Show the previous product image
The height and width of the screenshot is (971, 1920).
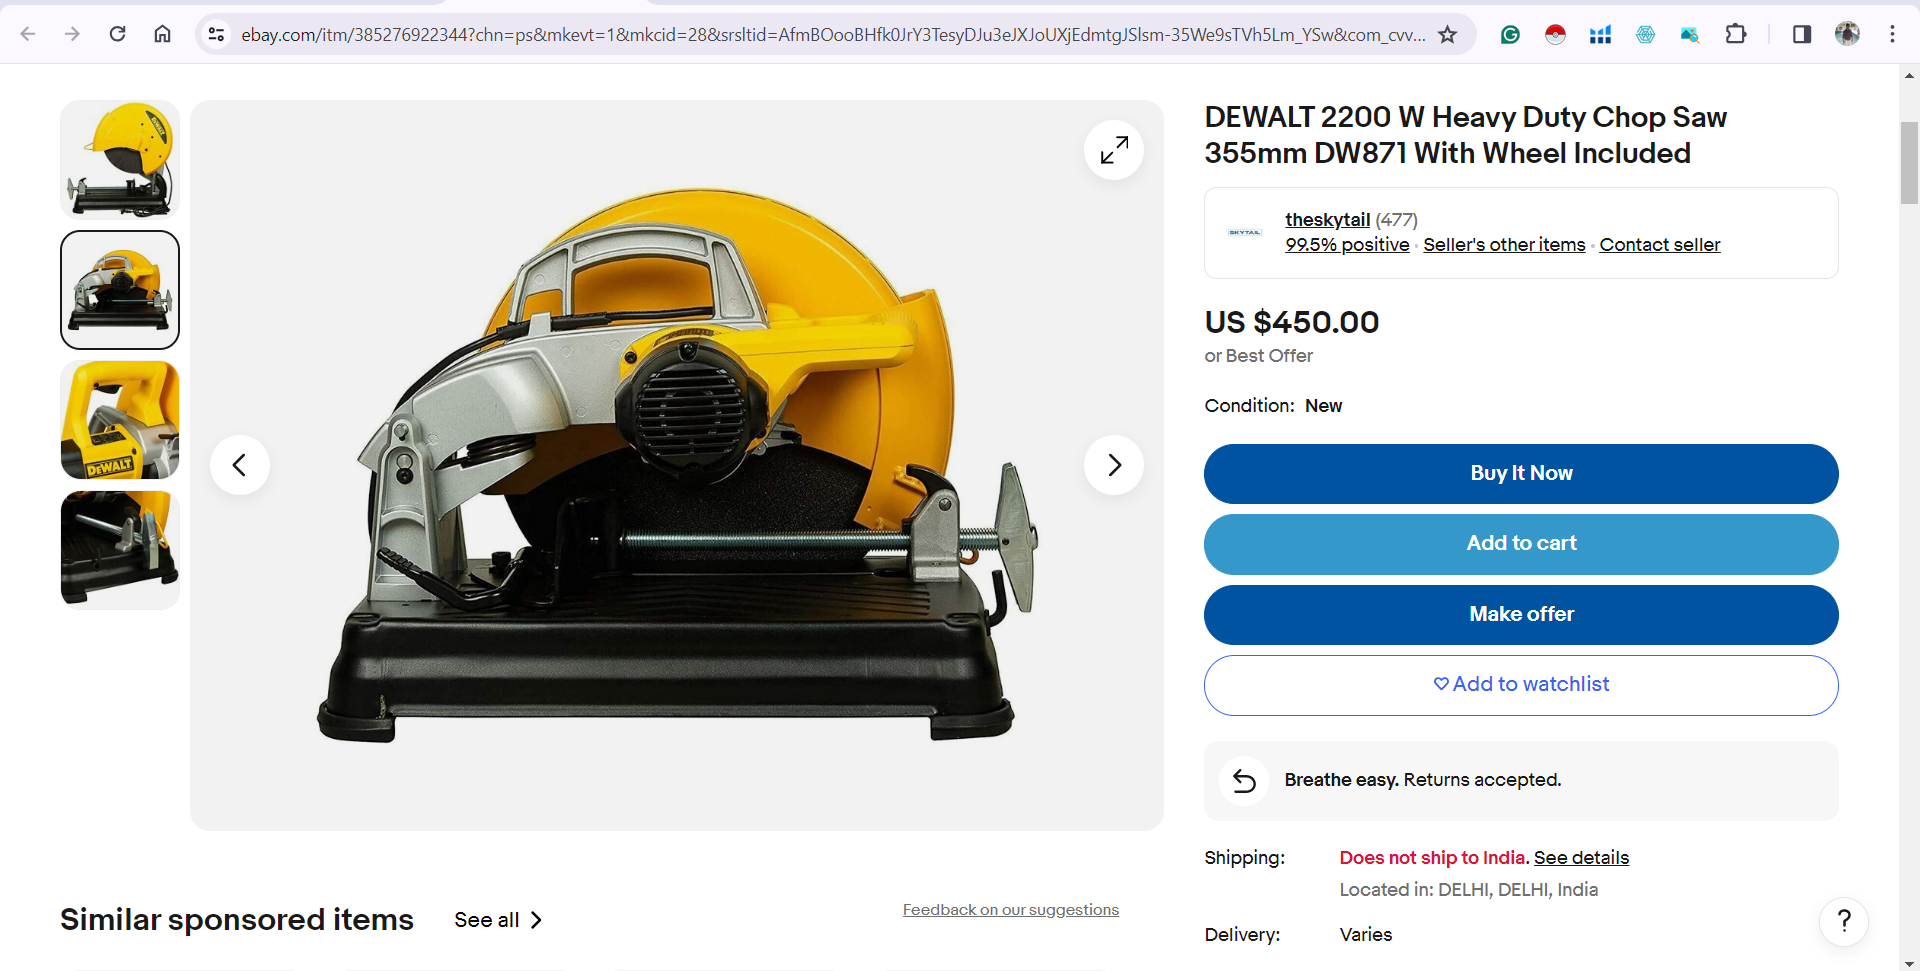[x=240, y=465]
